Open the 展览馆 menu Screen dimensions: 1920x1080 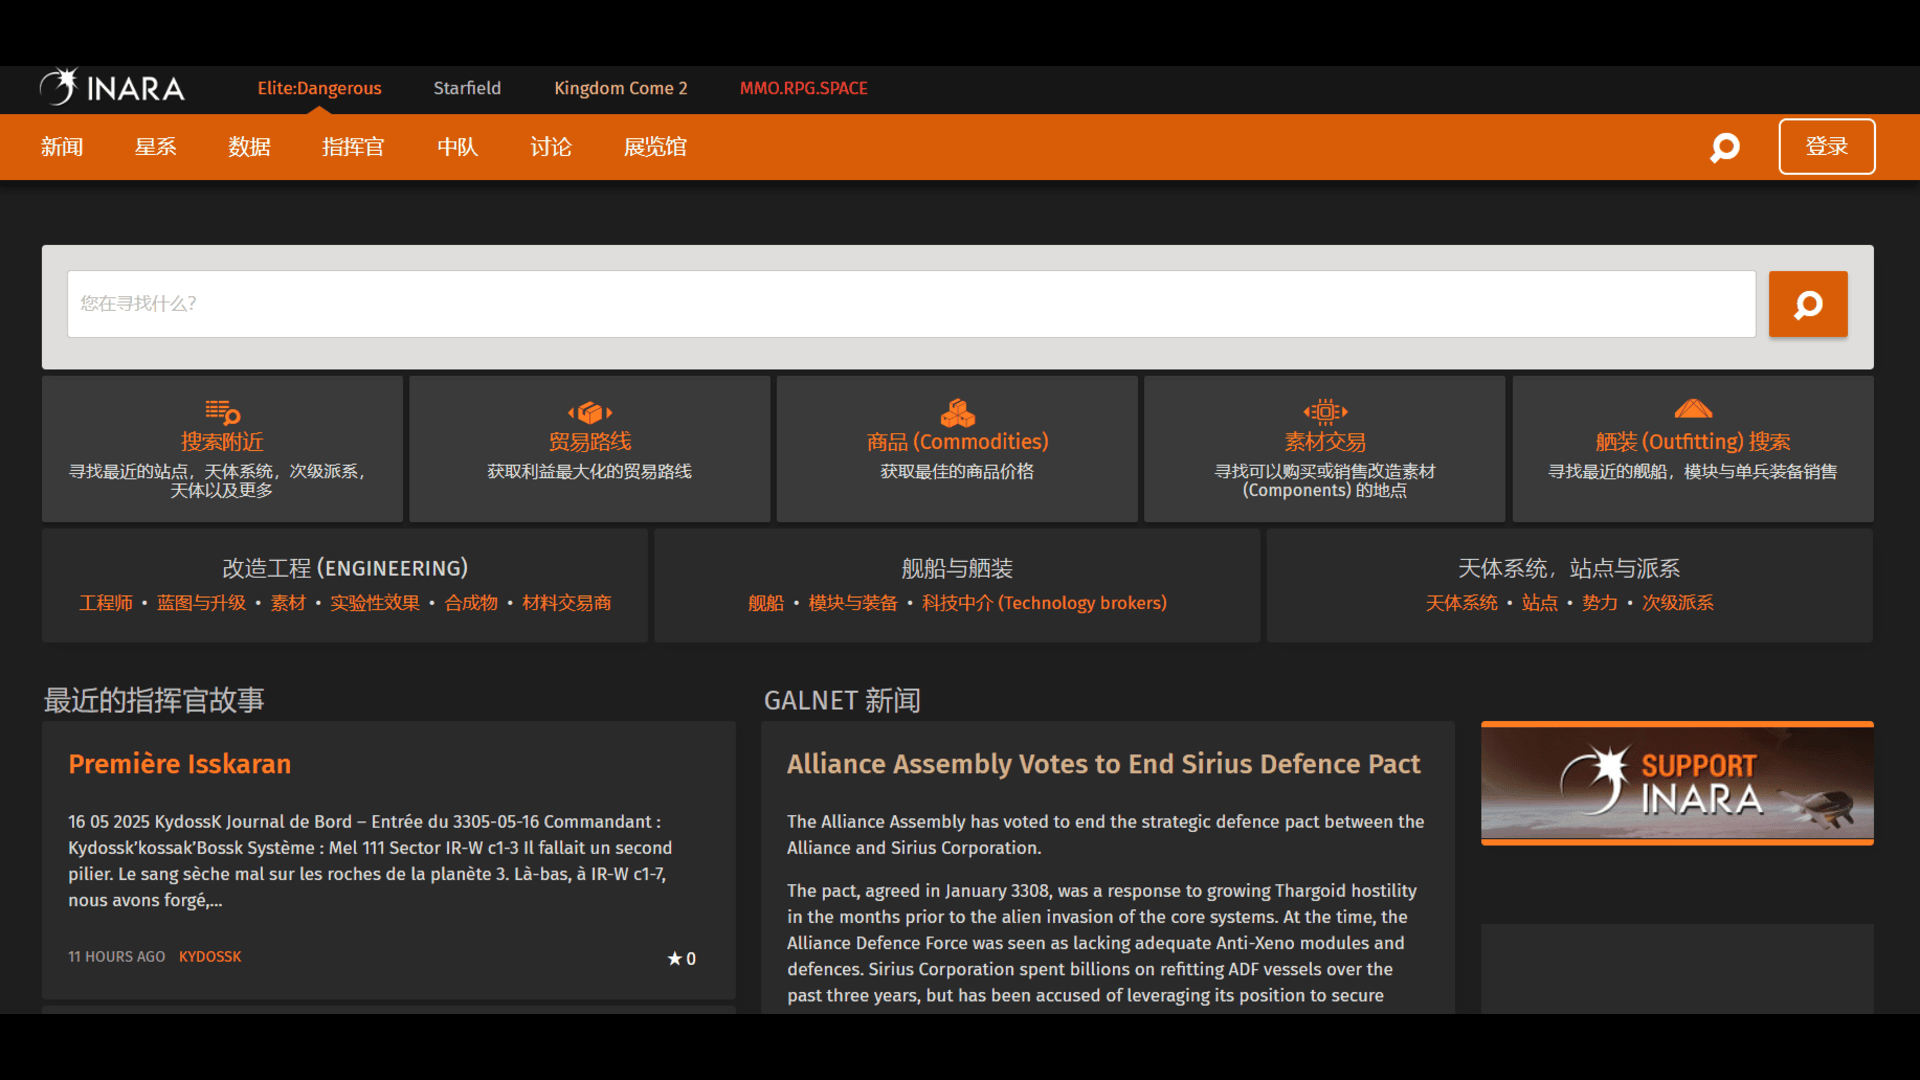pyautogui.click(x=655, y=147)
